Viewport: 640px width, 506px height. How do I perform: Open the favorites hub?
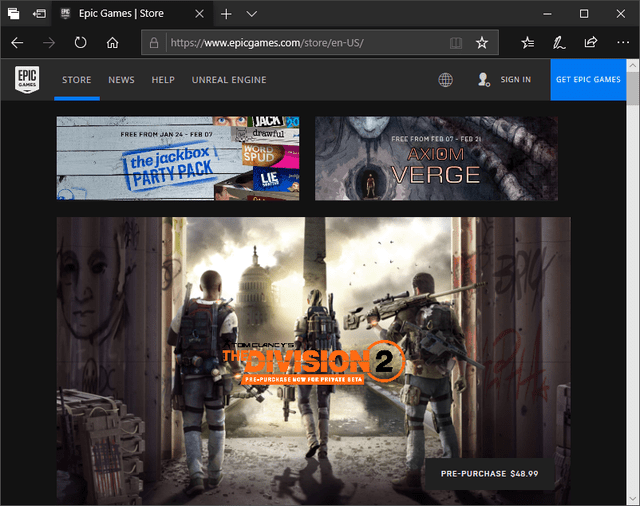click(x=527, y=42)
